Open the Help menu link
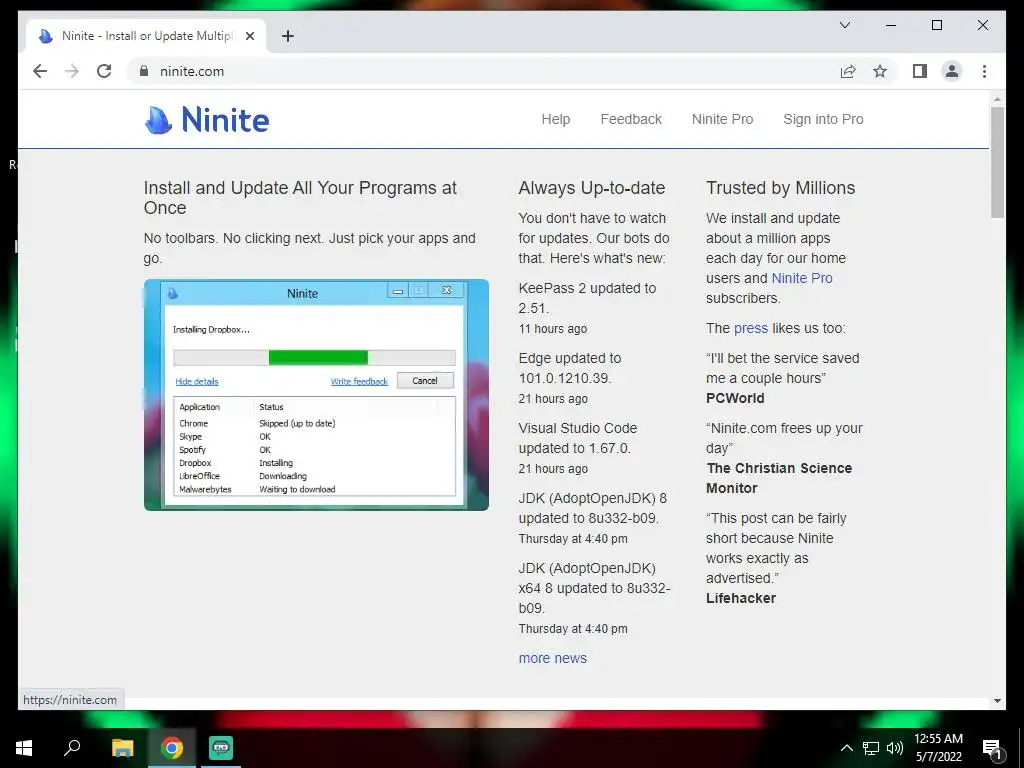Screen dimensions: 1024x768 point(556,120)
